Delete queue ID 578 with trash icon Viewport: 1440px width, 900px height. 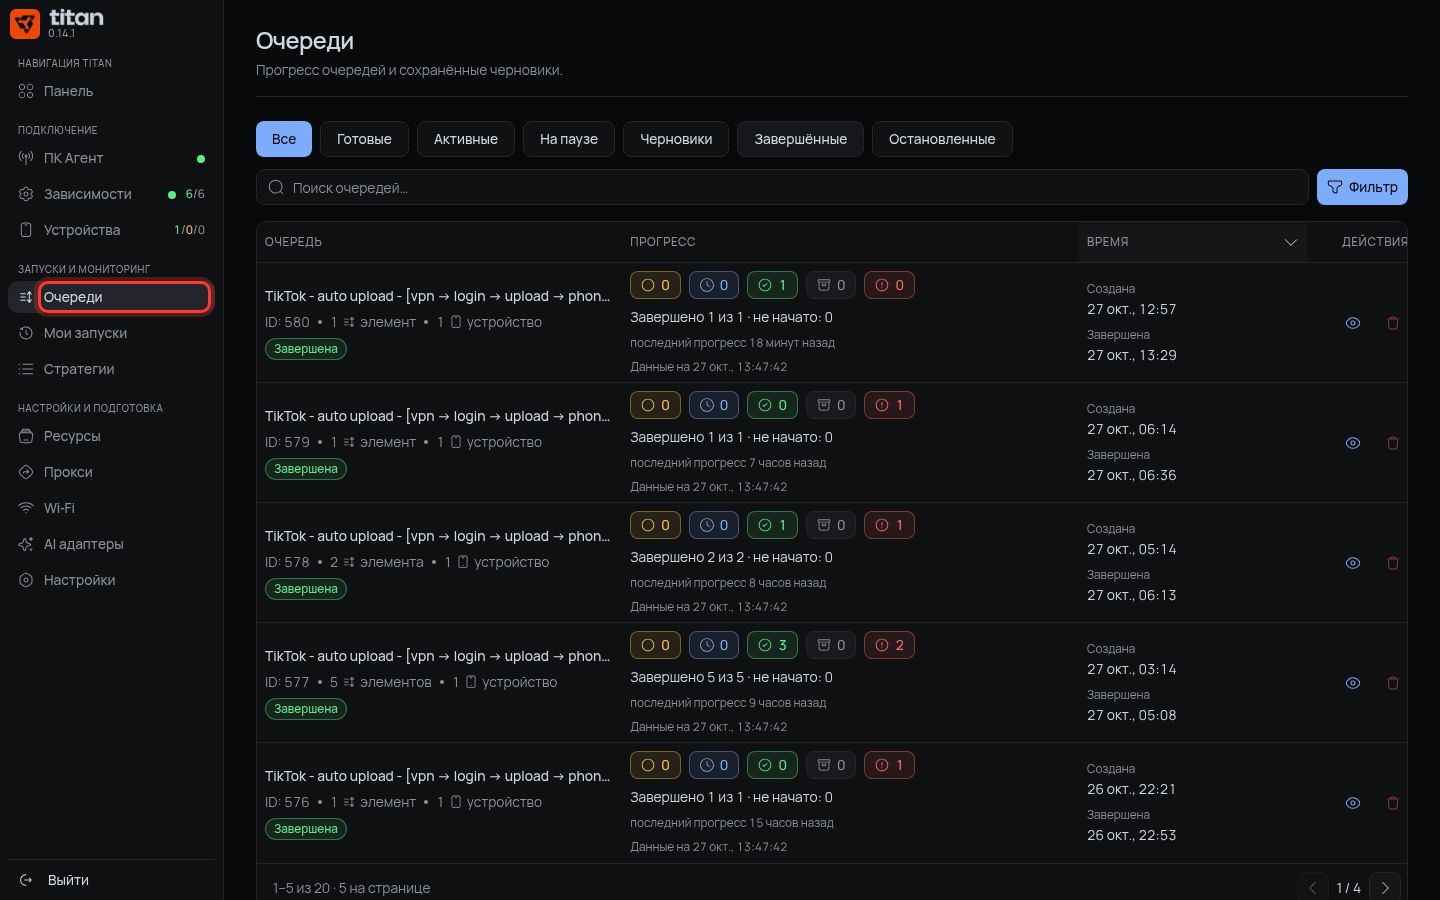tap(1393, 563)
